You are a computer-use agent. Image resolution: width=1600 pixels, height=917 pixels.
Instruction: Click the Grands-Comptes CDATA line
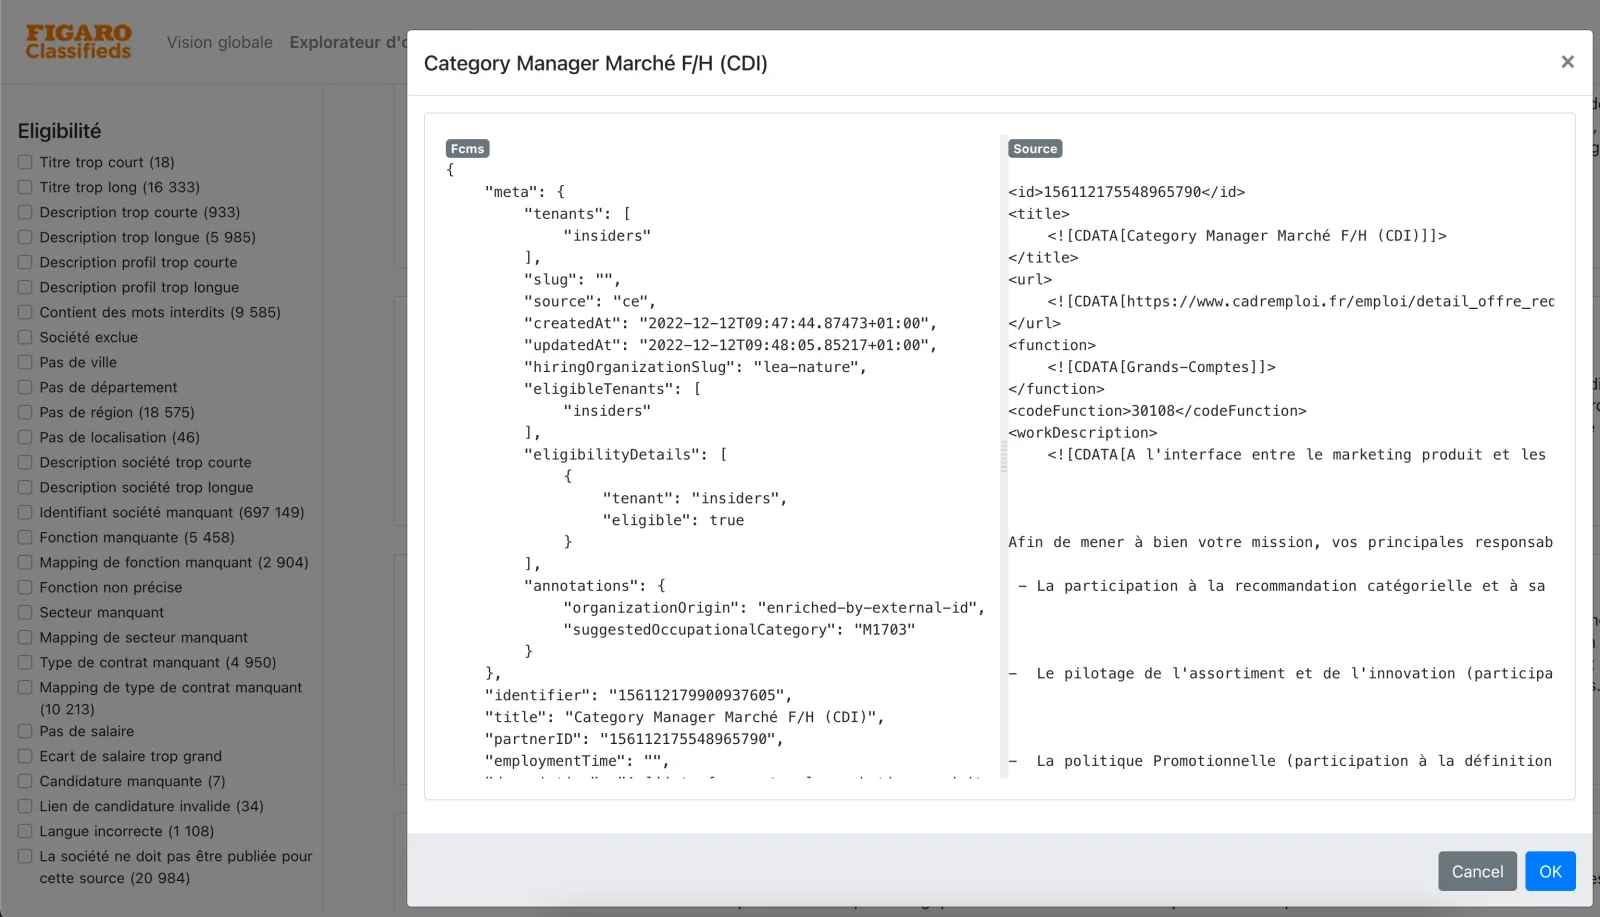coord(1161,367)
